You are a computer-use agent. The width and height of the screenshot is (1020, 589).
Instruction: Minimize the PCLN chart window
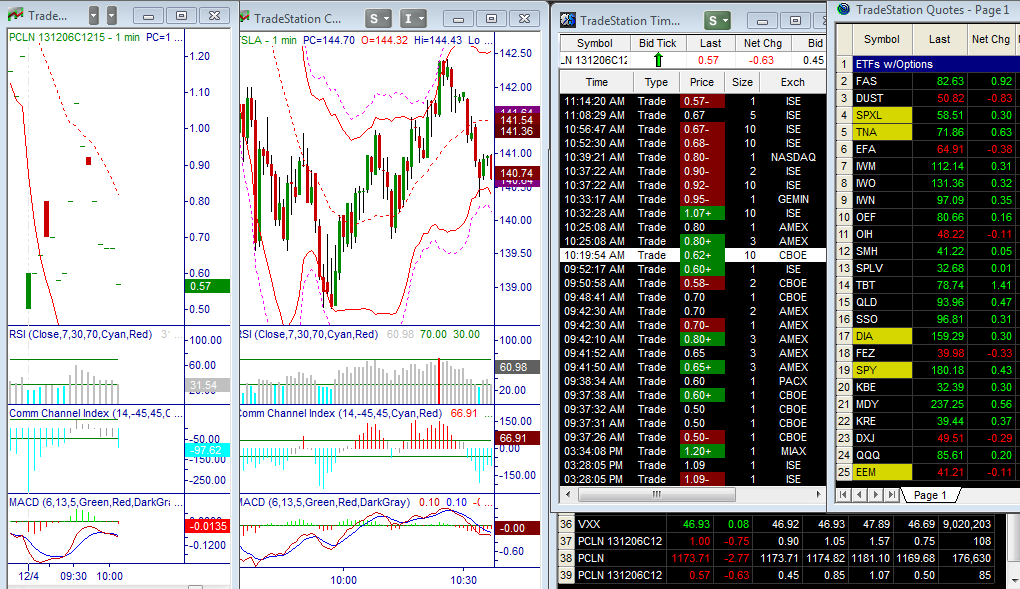coord(148,16)
